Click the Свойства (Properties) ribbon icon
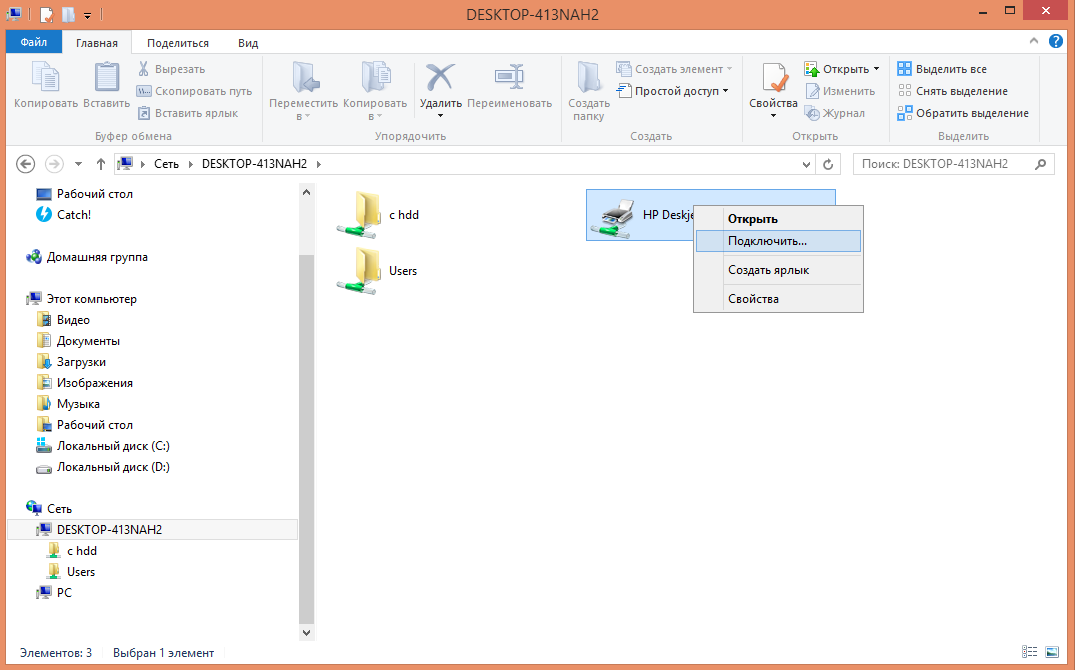1075x670 pixels. click(773, 80)
